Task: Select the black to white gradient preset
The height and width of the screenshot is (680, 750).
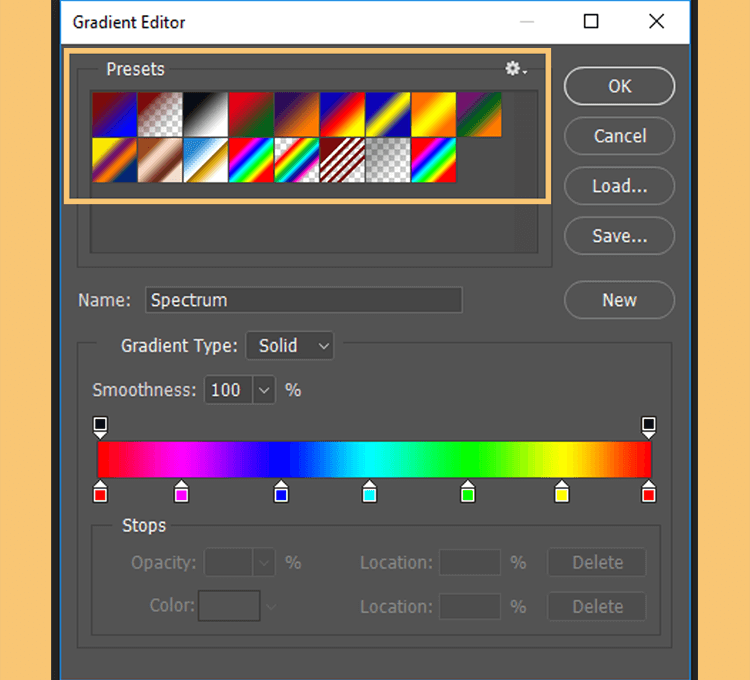Action: coord(206,115)
